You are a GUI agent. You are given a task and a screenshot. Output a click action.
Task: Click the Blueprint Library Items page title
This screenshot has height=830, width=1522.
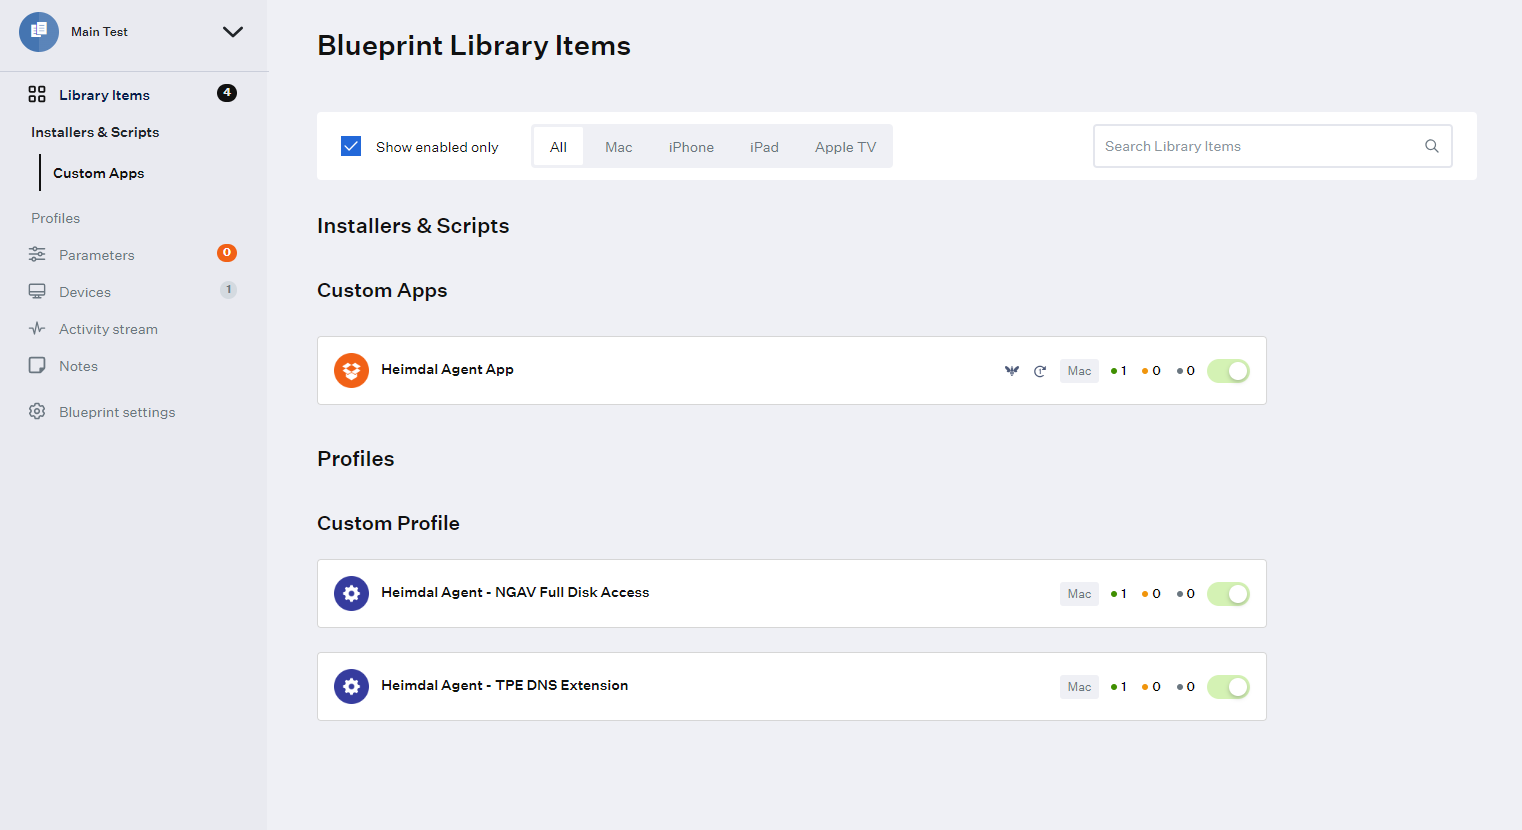[474, 46]
